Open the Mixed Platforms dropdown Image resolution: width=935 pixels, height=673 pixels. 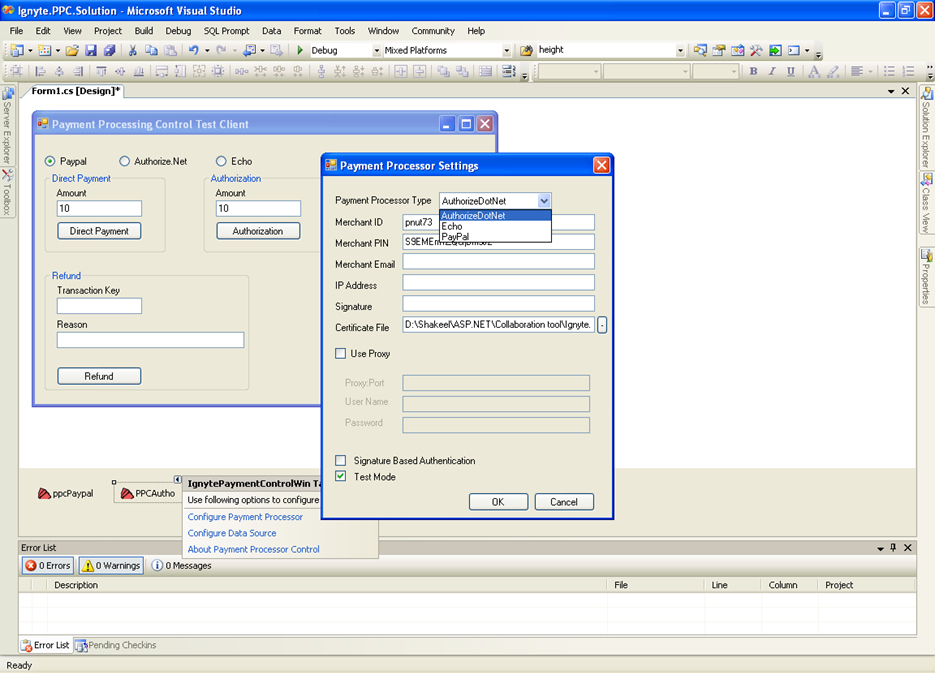pyautogui.click(x=506, y=51)
